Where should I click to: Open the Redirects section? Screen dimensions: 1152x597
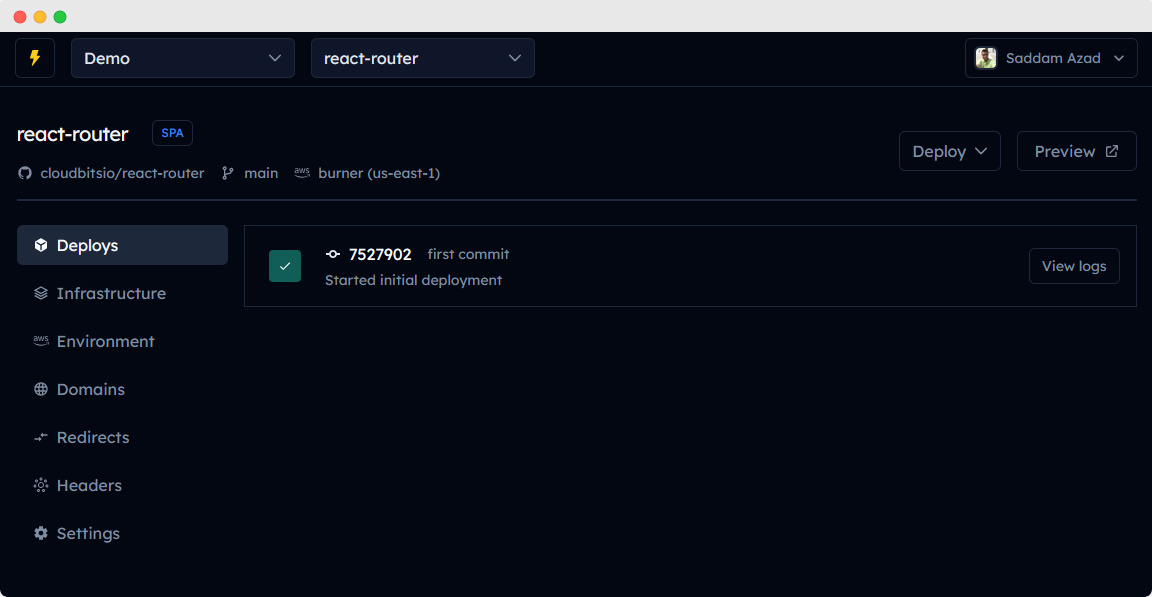(x=122, y=437)
